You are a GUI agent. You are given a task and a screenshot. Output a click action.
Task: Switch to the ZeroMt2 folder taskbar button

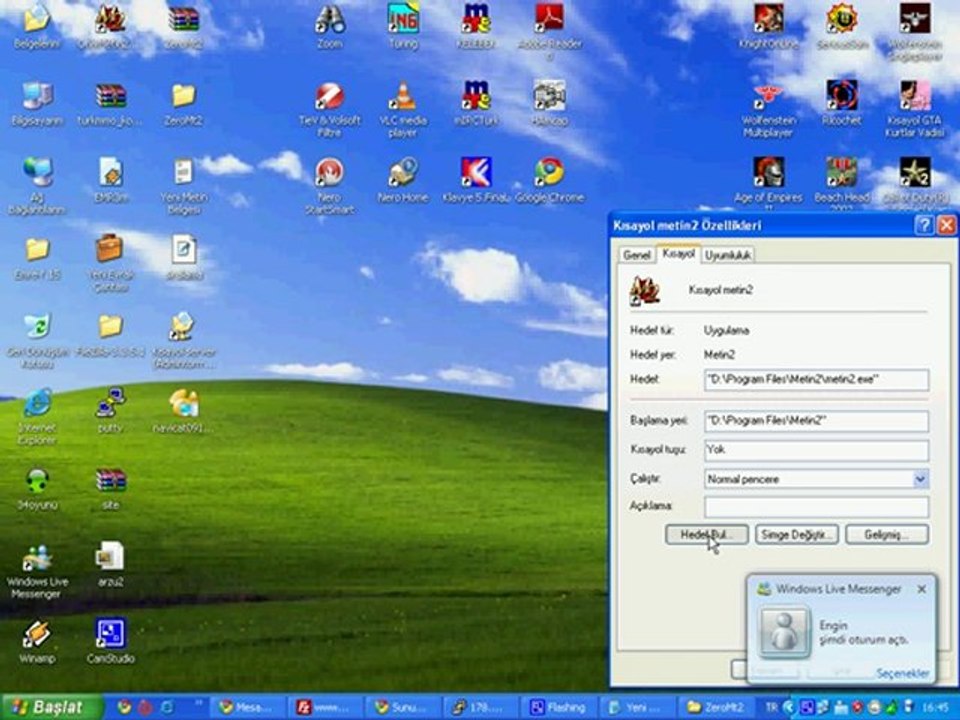coord(715,707)
